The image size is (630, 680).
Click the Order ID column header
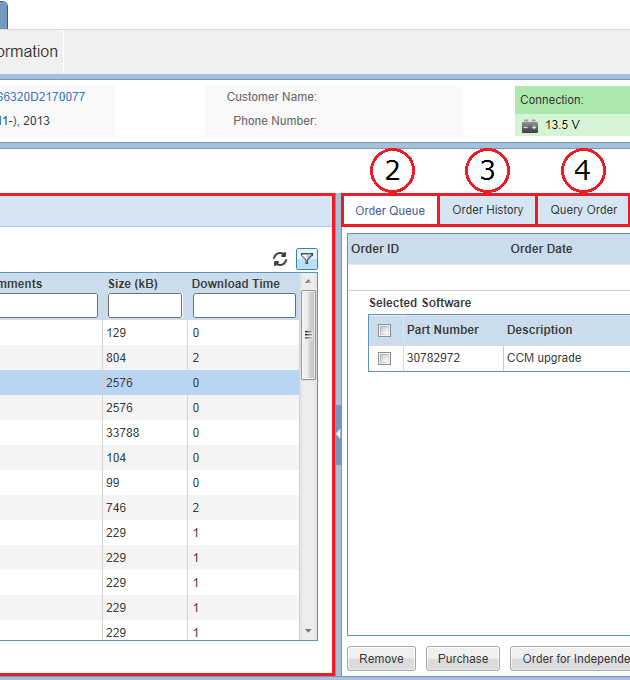coord(375,249)
